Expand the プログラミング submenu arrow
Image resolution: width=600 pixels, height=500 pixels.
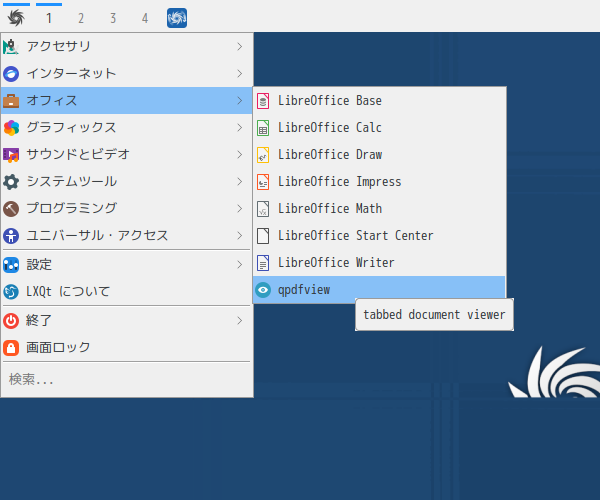click(x=240, y=208)
